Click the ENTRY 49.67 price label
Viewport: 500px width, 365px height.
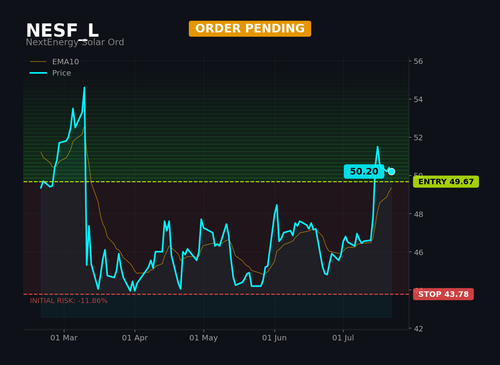446,182
